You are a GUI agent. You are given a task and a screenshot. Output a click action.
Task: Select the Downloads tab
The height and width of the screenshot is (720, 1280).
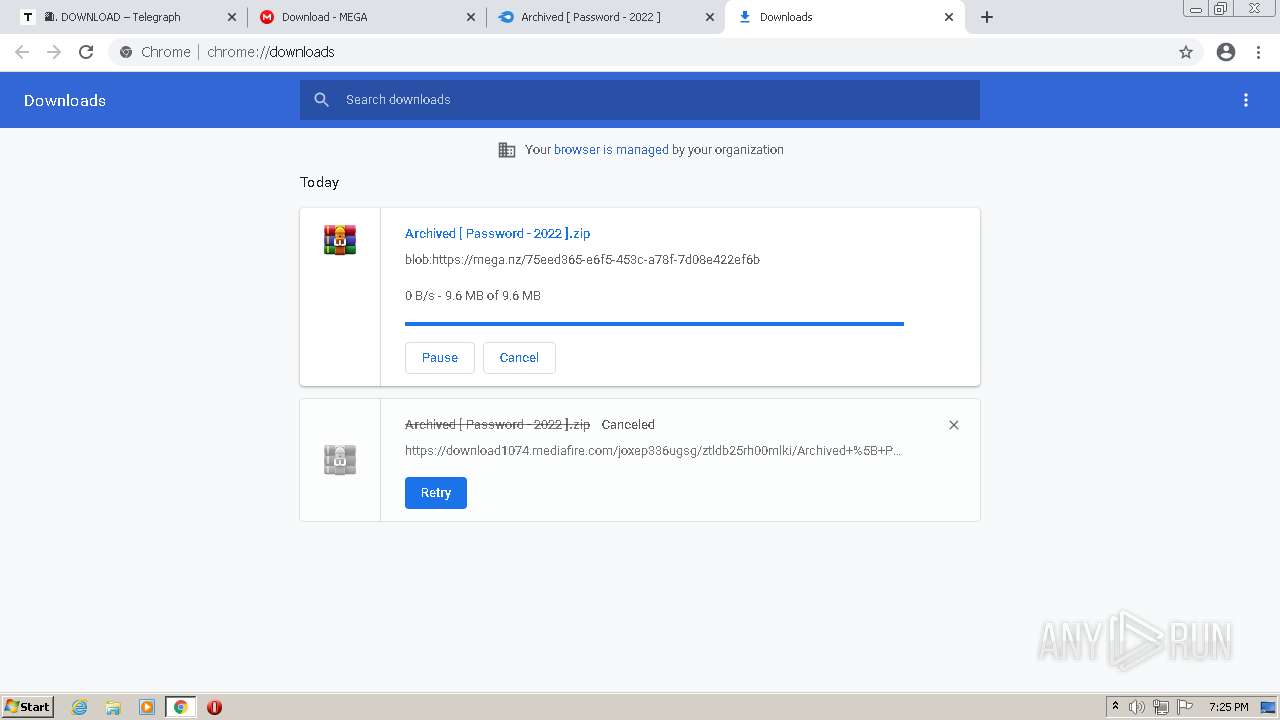(x=843, y=17)
